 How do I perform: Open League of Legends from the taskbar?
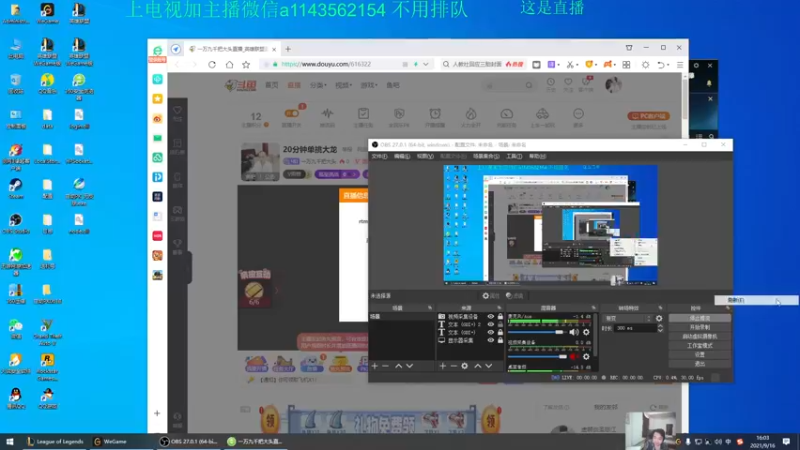coord(55,441)
